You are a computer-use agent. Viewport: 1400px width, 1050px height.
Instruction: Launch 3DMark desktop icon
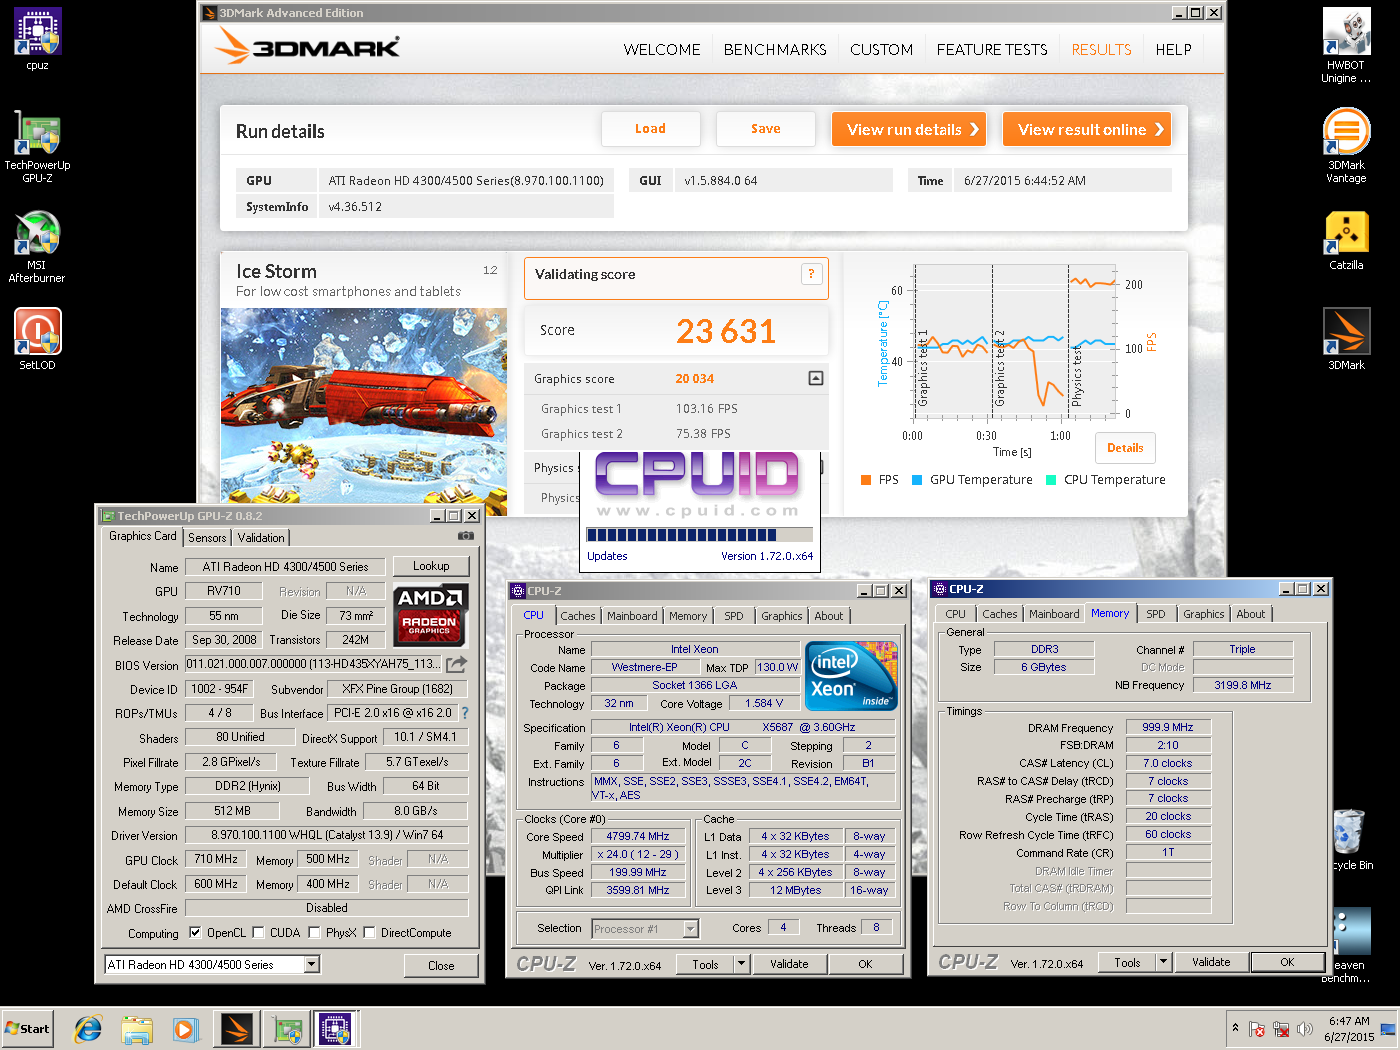click(1346, 338)
